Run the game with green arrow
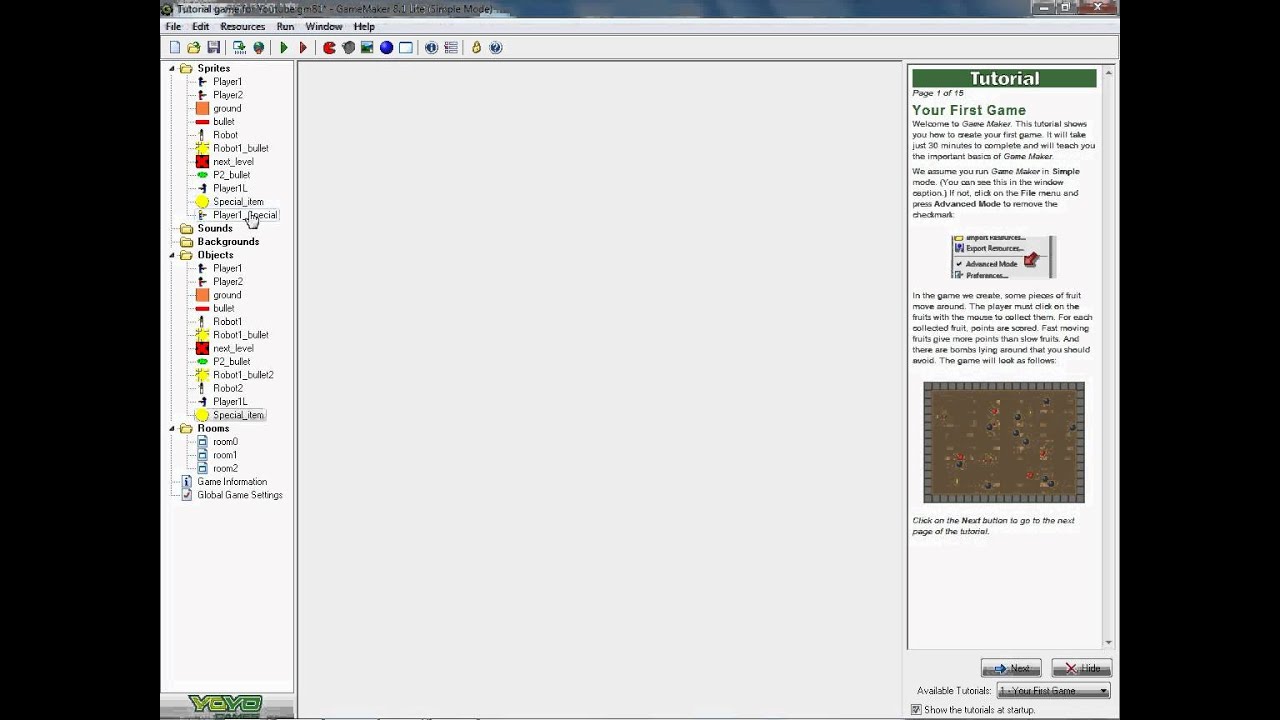Image resolution: width=1280 pixels, height=720 pixels. pyautogui.click(x=284, y=47)
